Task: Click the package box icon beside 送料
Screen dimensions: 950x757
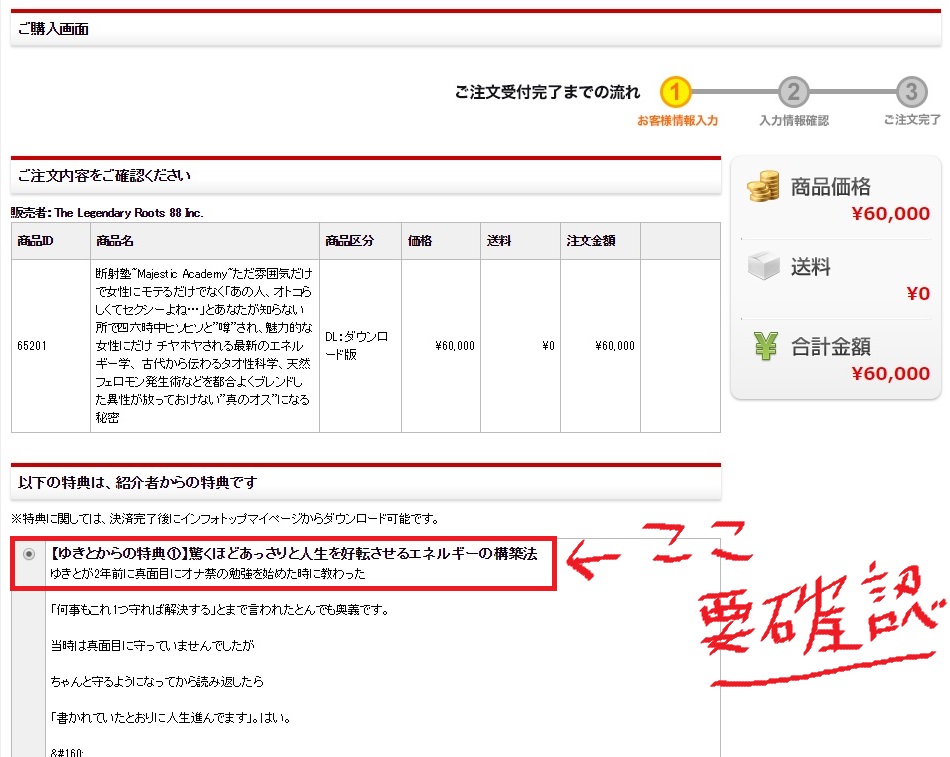Action: tap(763, 265)
